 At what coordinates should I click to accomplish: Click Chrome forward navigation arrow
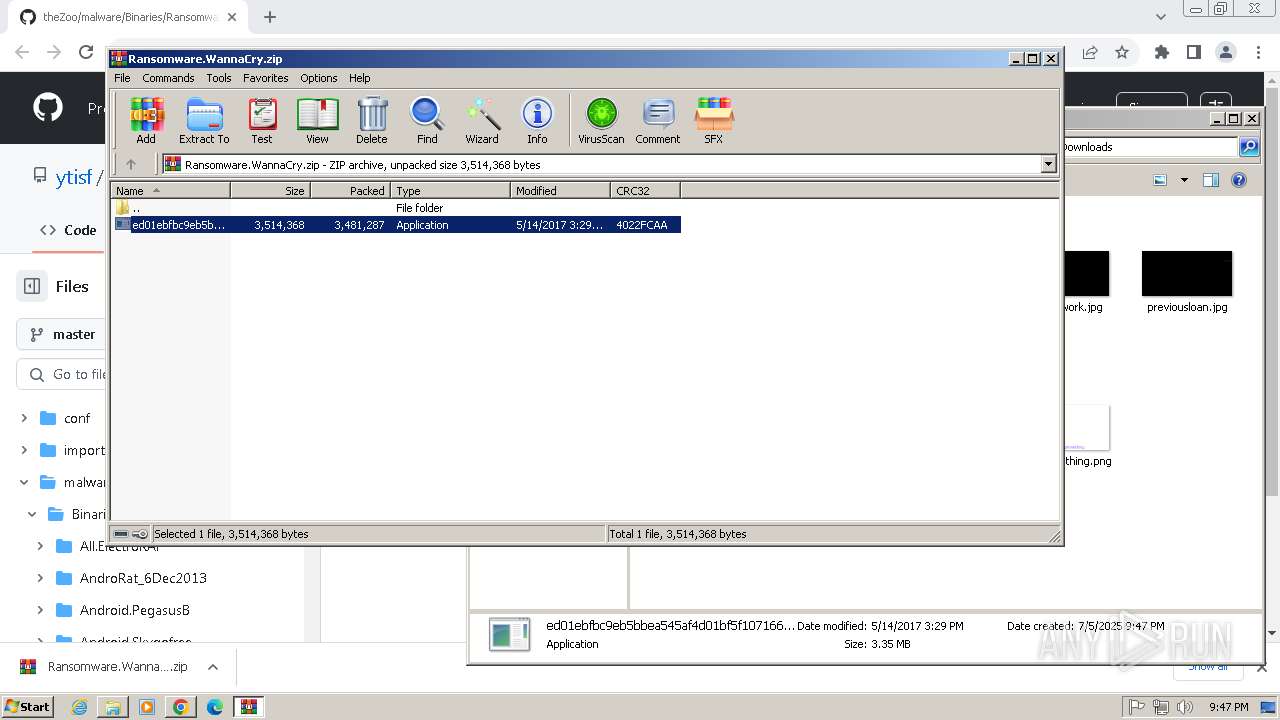(54, 52)
